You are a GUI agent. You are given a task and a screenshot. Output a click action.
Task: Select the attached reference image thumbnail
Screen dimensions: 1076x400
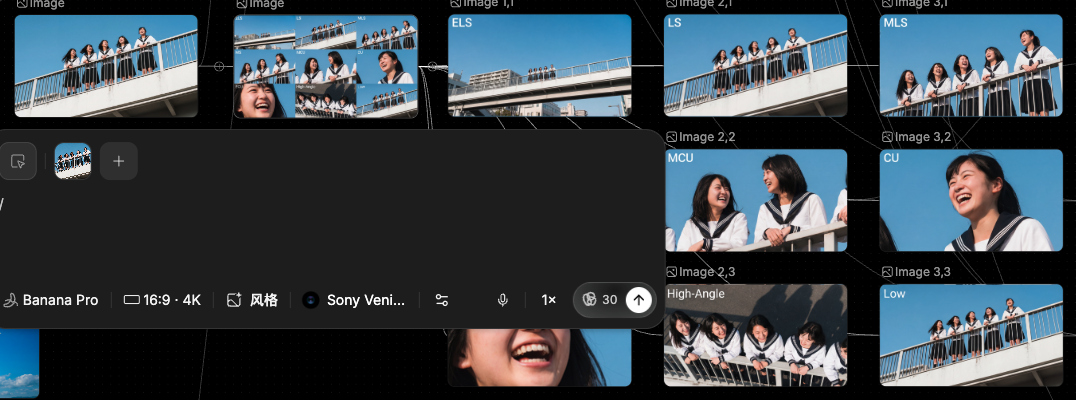click(73, 161)
